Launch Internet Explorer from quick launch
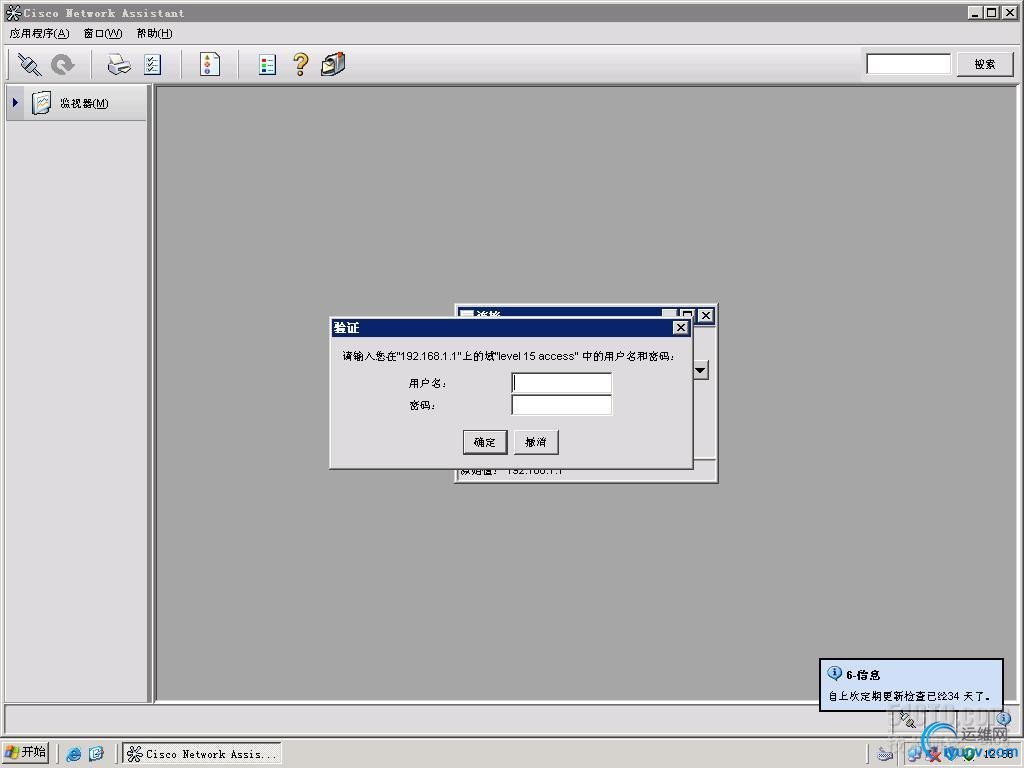Image resolution: width=1024 pixels, height=768 pixels. tap(74, 754)
